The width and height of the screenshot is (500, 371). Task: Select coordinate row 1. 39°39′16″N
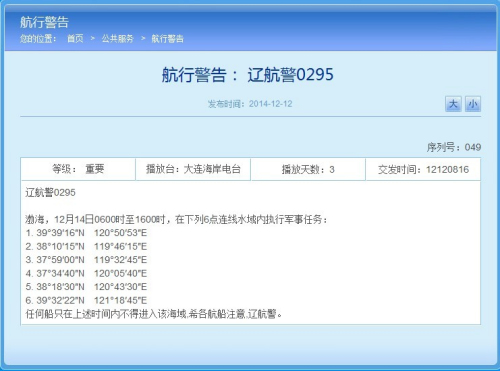pos(86,233)
